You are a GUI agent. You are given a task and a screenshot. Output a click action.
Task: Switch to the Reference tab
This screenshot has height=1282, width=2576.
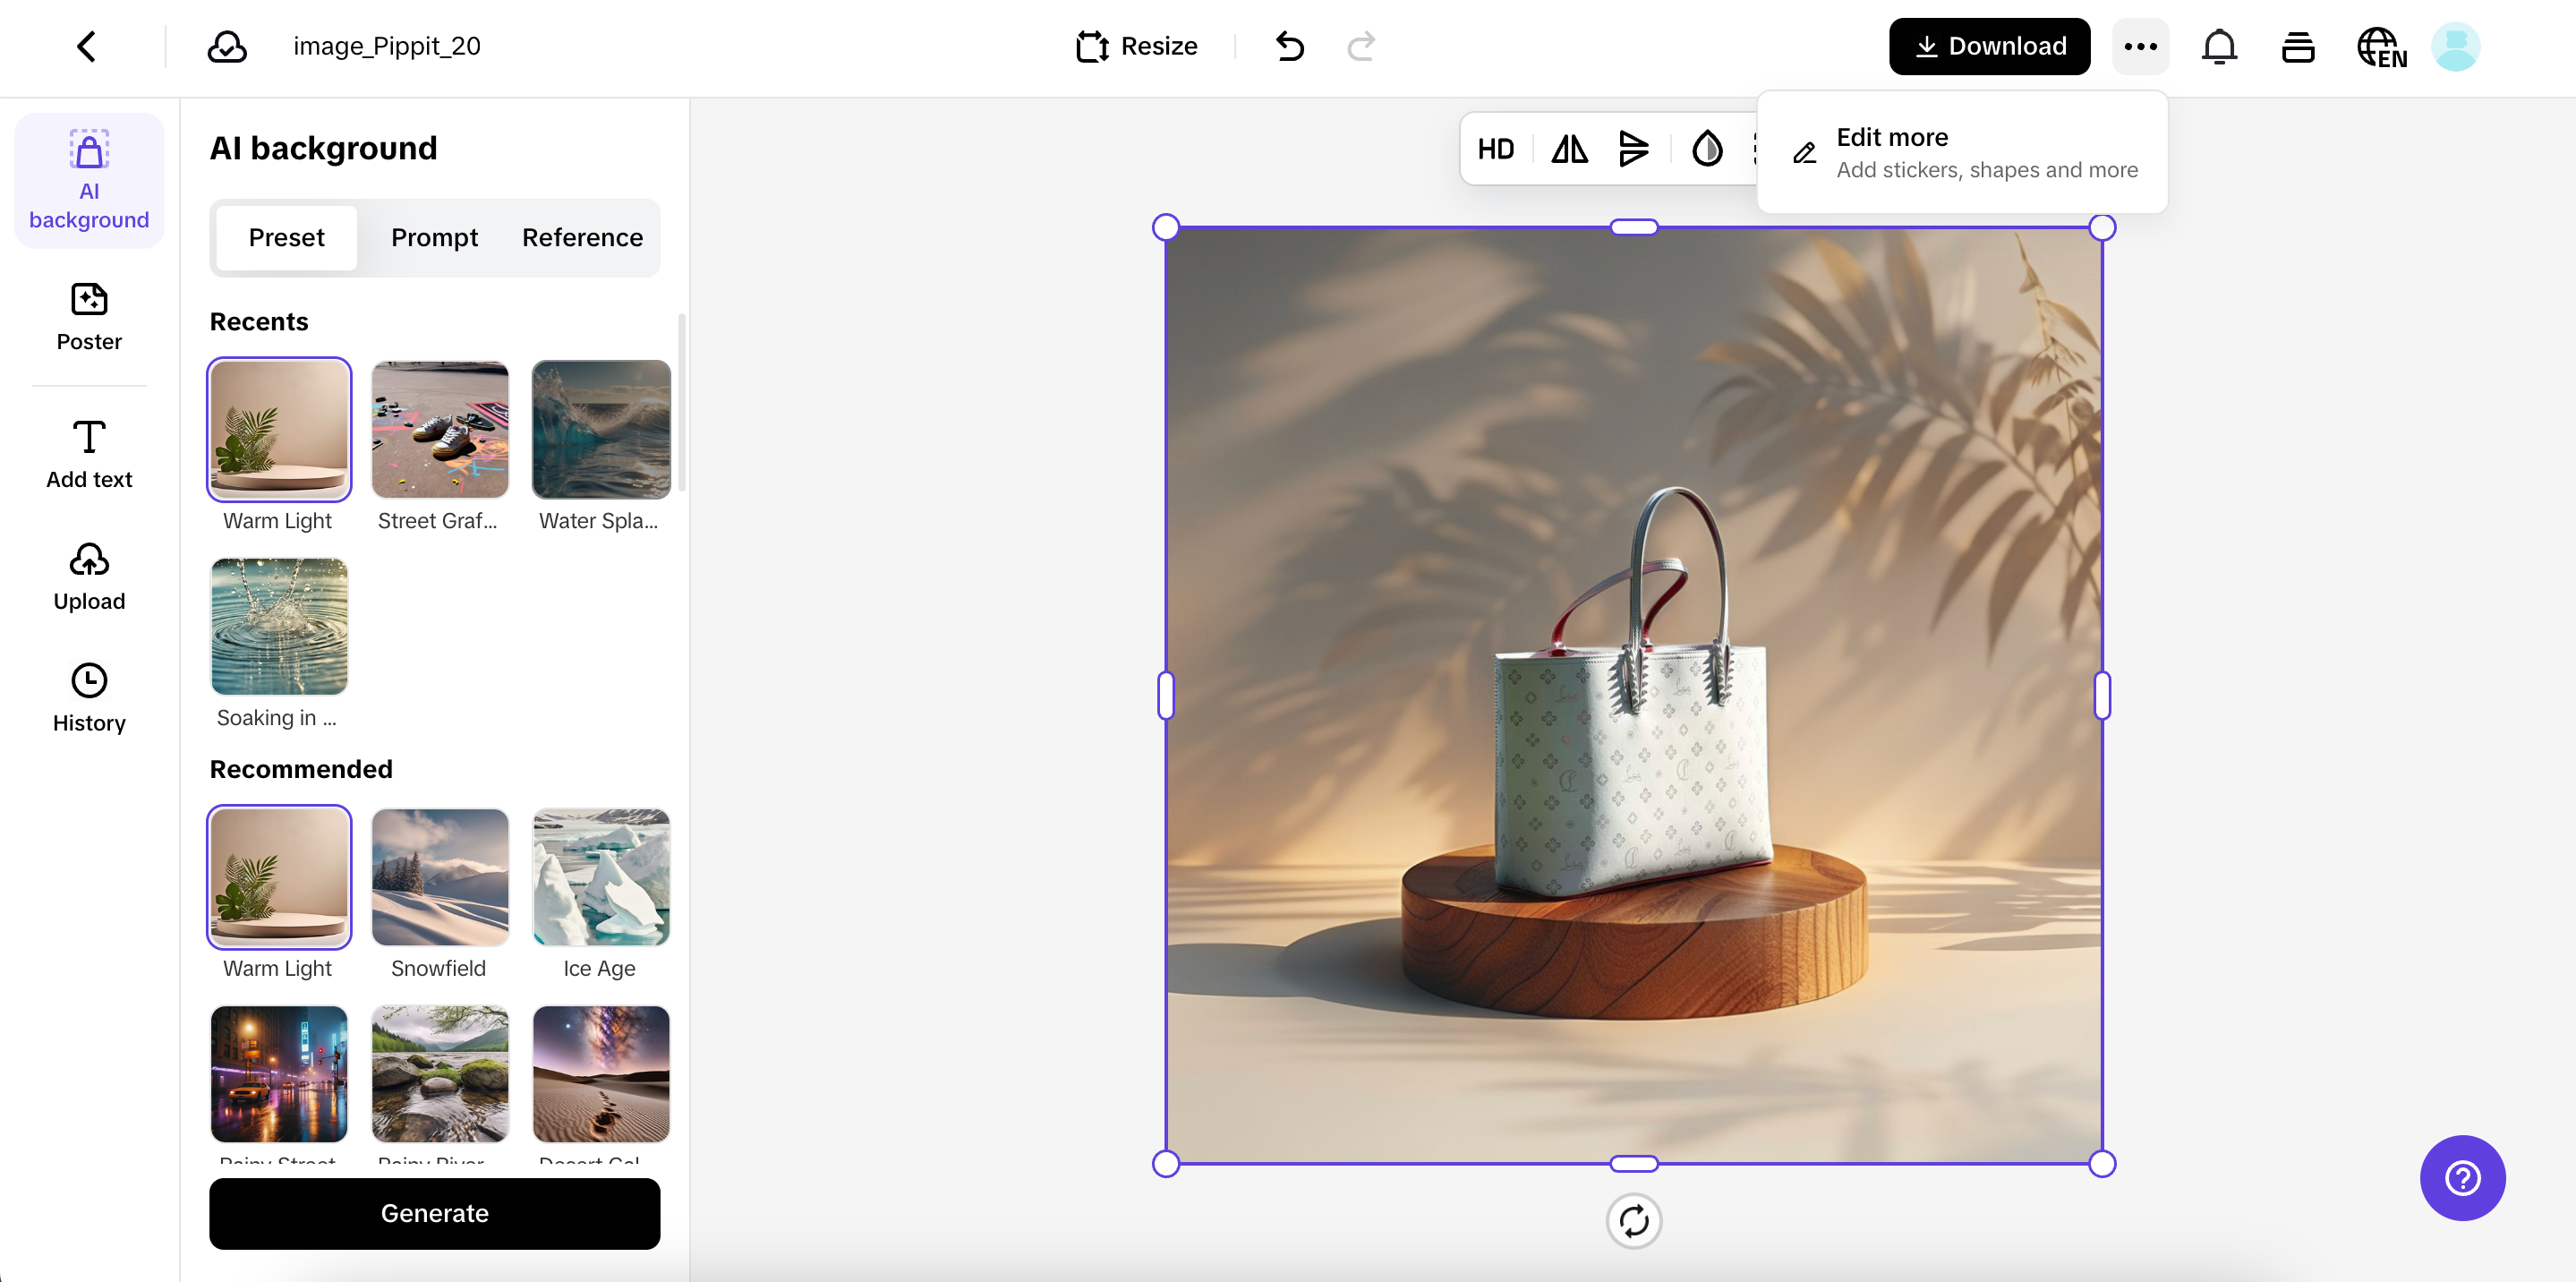[x=581, y=237]
